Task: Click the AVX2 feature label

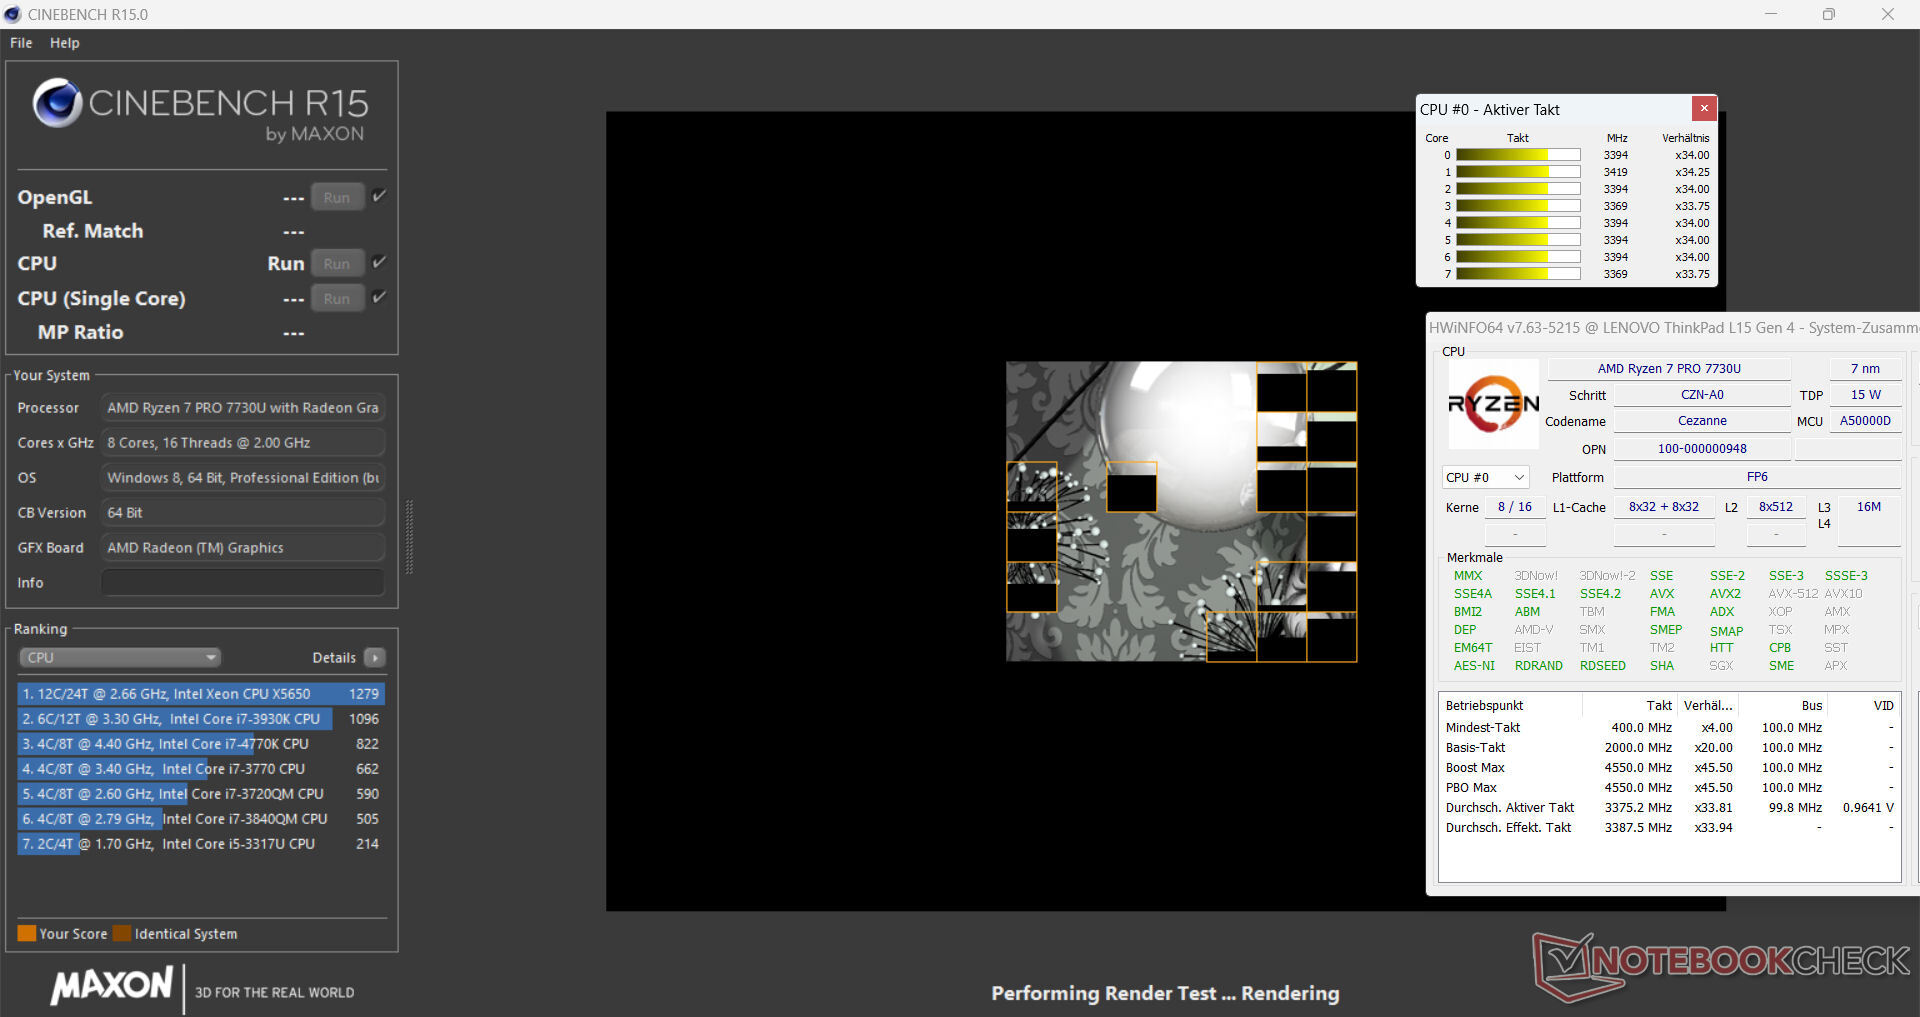Action: point(1725,594)
